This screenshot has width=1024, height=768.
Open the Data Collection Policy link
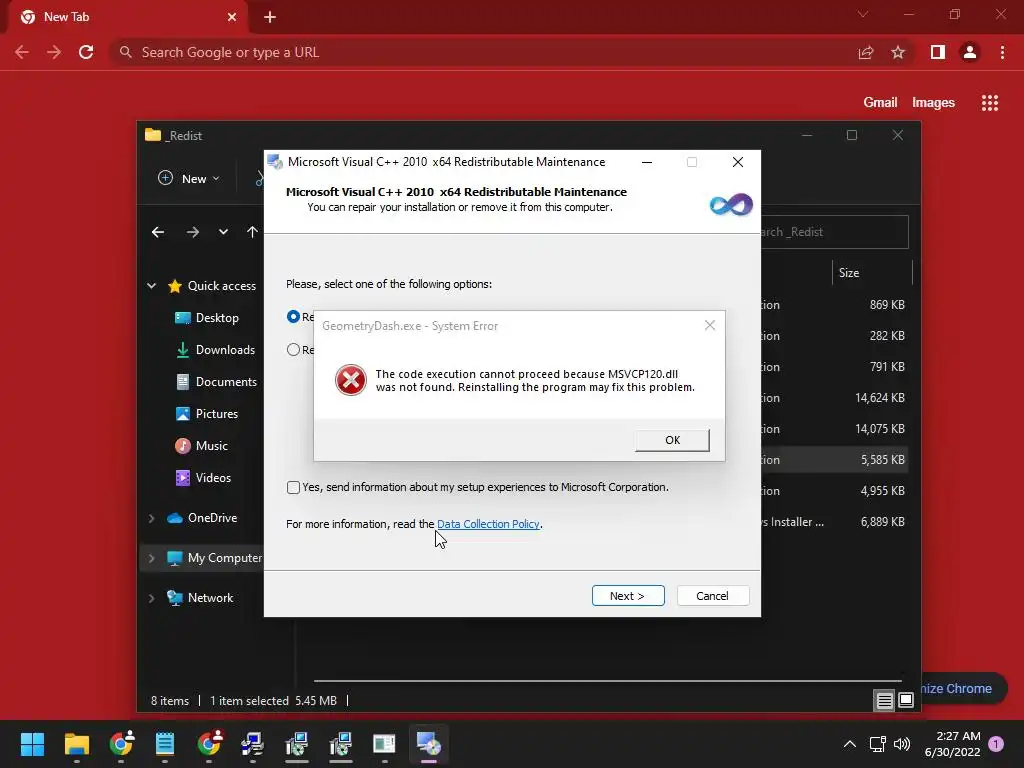[x=488, y=524]
